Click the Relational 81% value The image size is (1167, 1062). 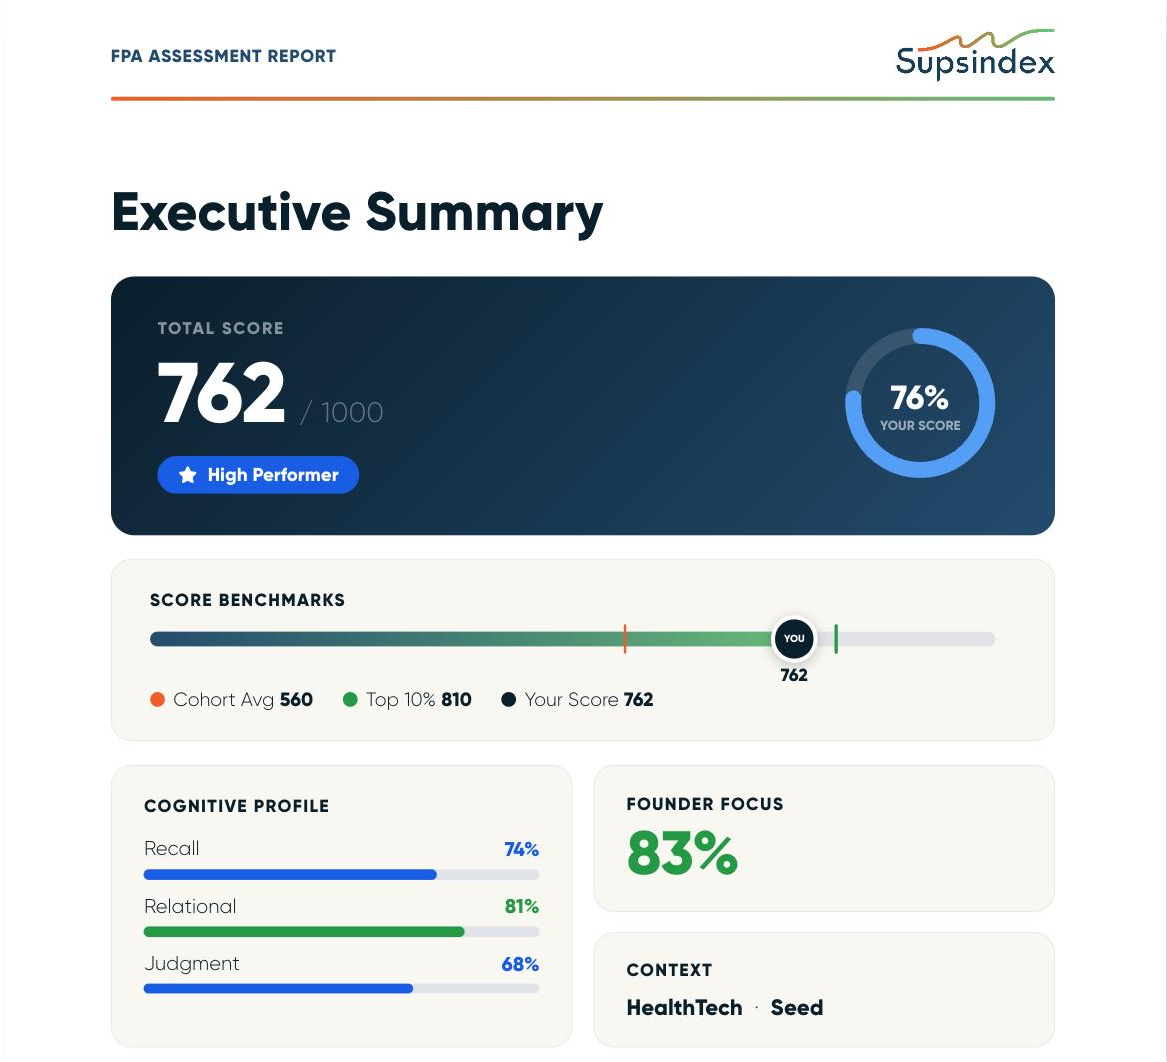(522, 906)
